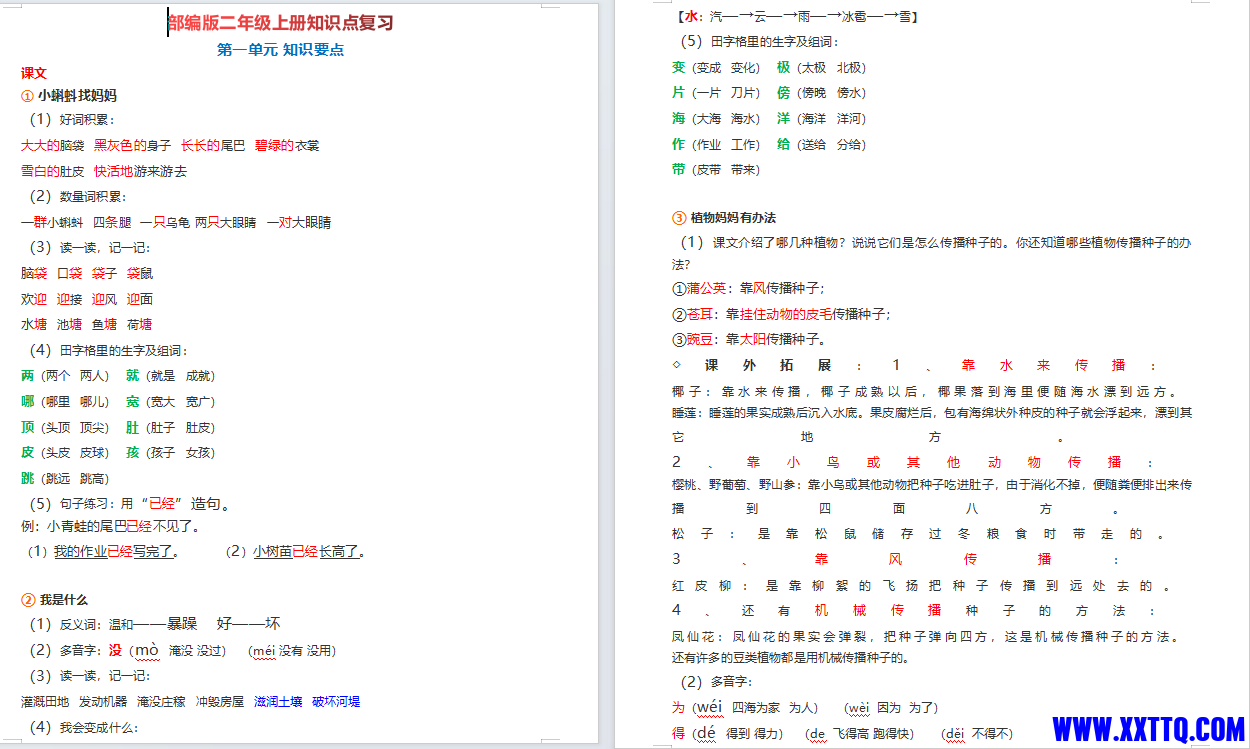Select the subtitle 第一单元 知识要点
This screenshot has height=749, width=1250.
pyautogui.click(x=281, y=49)
